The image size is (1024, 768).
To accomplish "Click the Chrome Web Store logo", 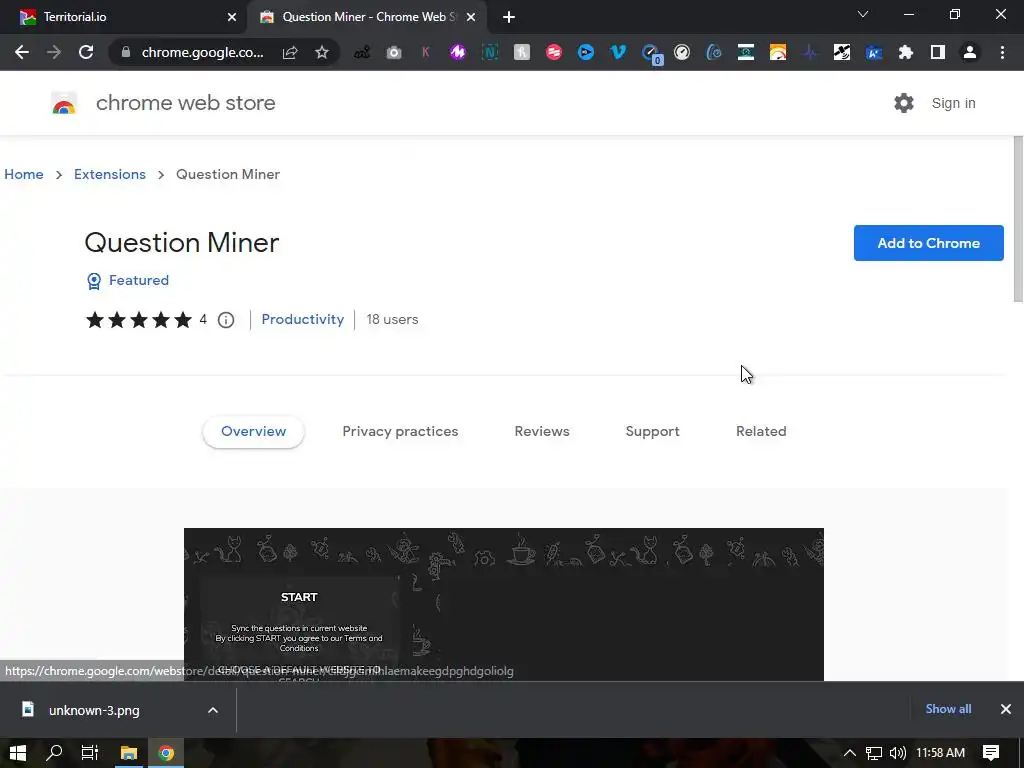I will (x=64, y=103).
